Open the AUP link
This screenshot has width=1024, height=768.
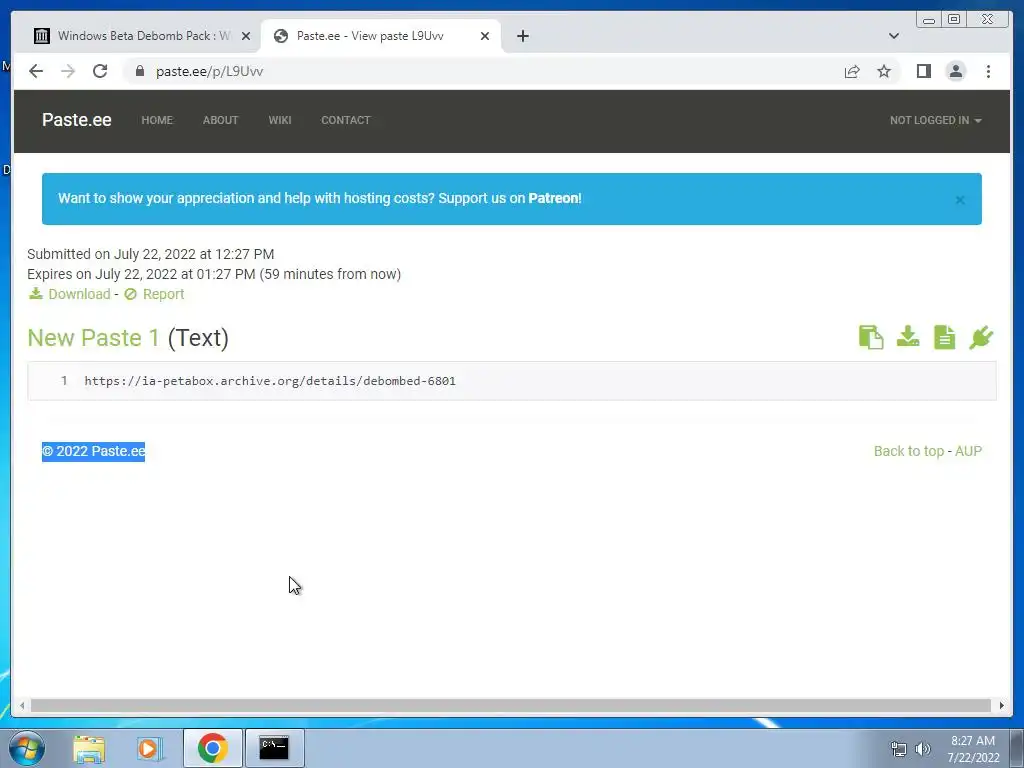(968, 451)
